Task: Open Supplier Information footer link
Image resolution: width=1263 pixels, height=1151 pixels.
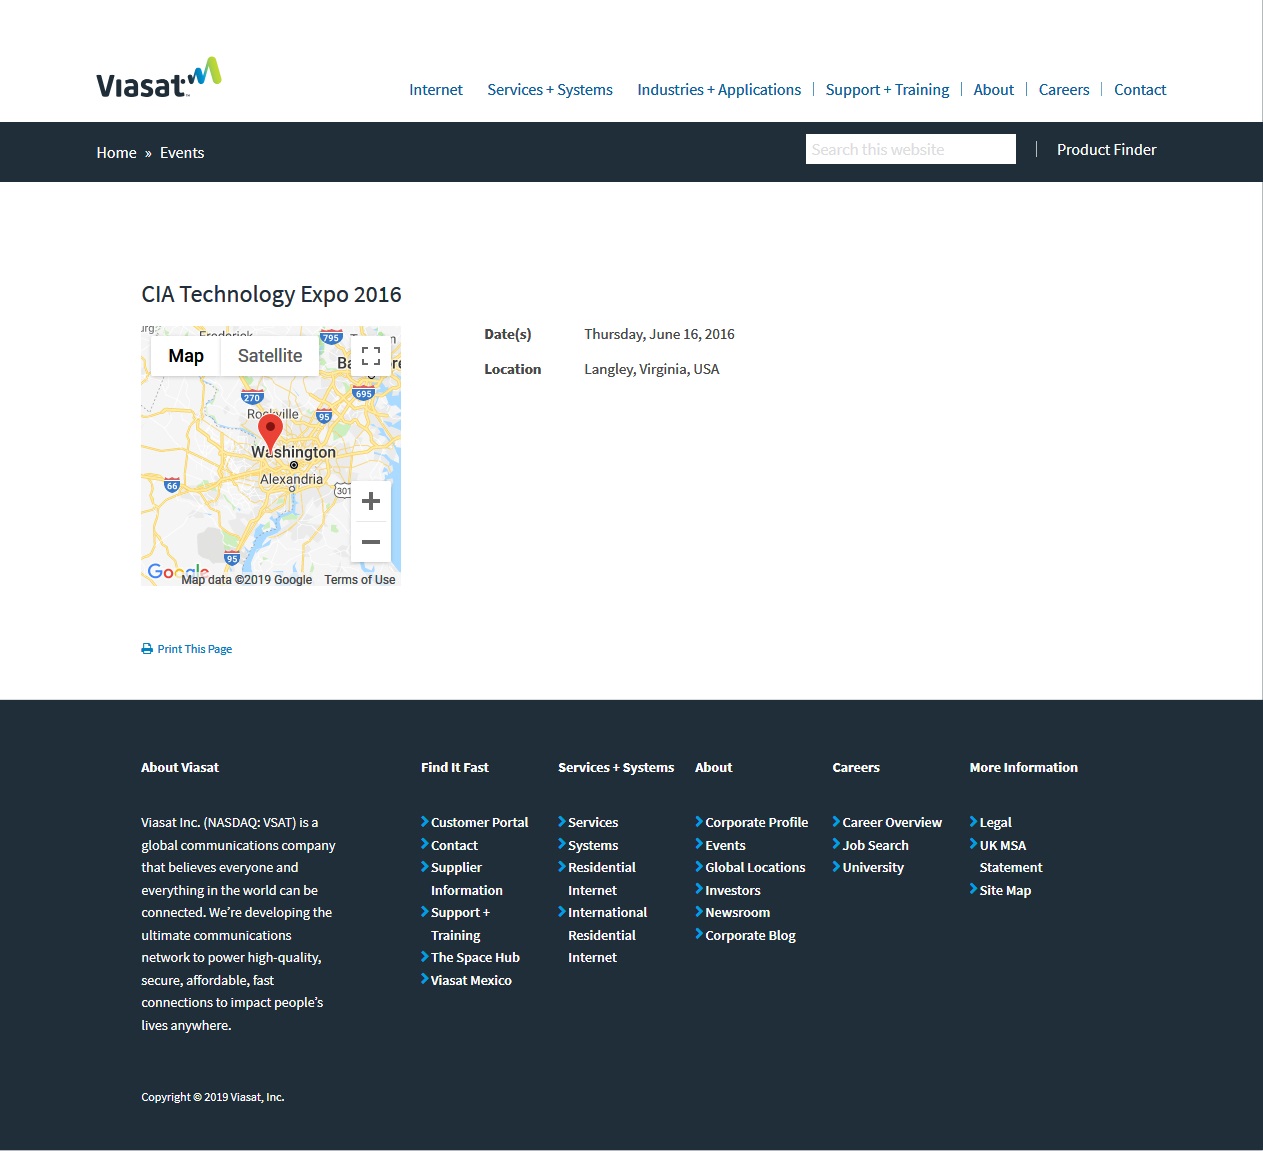Action: (467, 879)
